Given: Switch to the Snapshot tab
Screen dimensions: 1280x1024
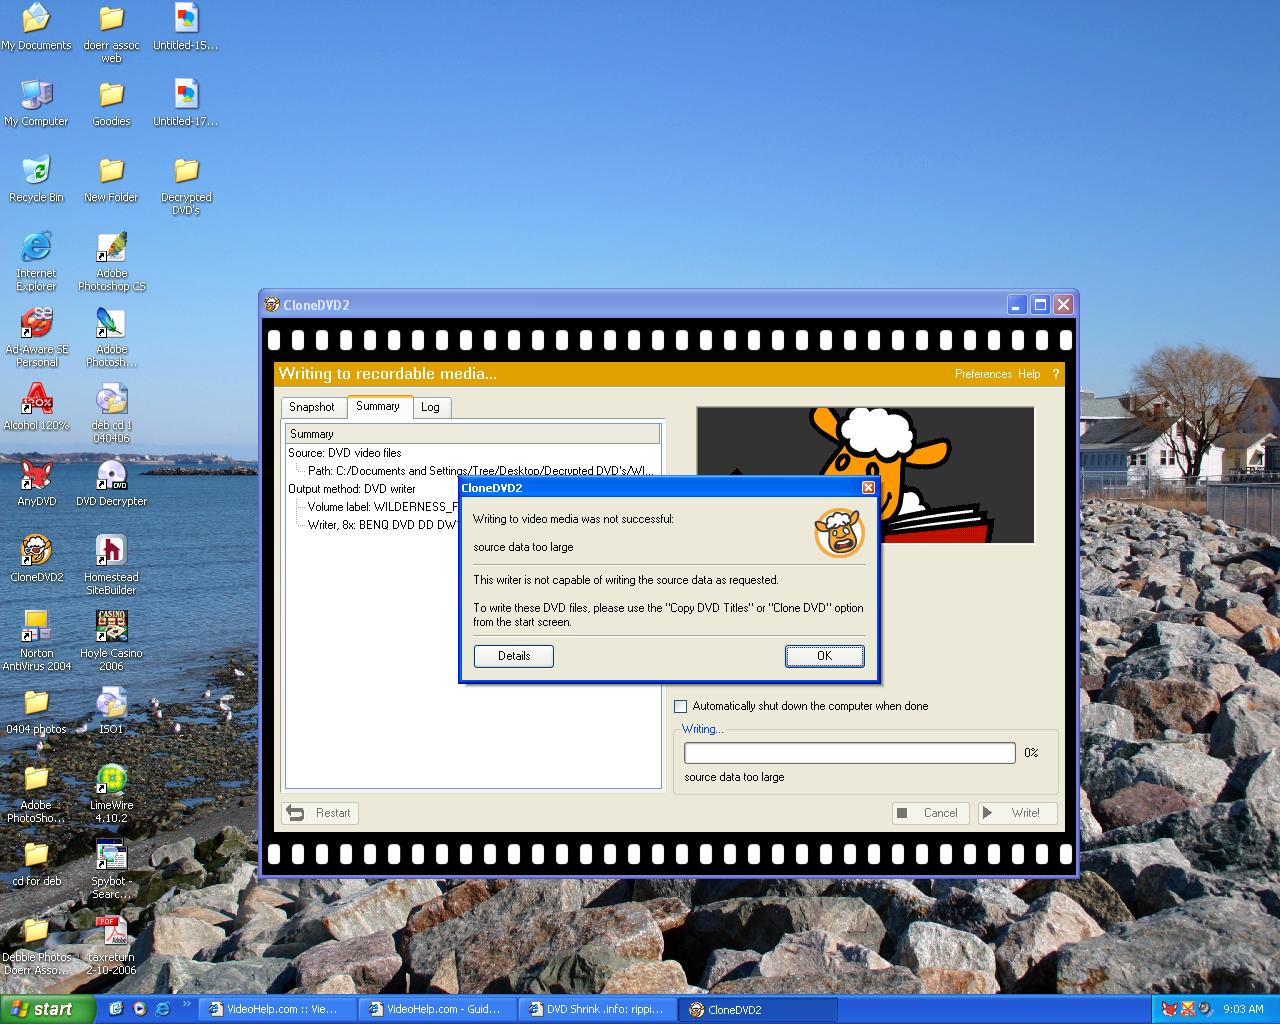Looking at the screenshot, I should pyautogui.click(x=312, y=407).
